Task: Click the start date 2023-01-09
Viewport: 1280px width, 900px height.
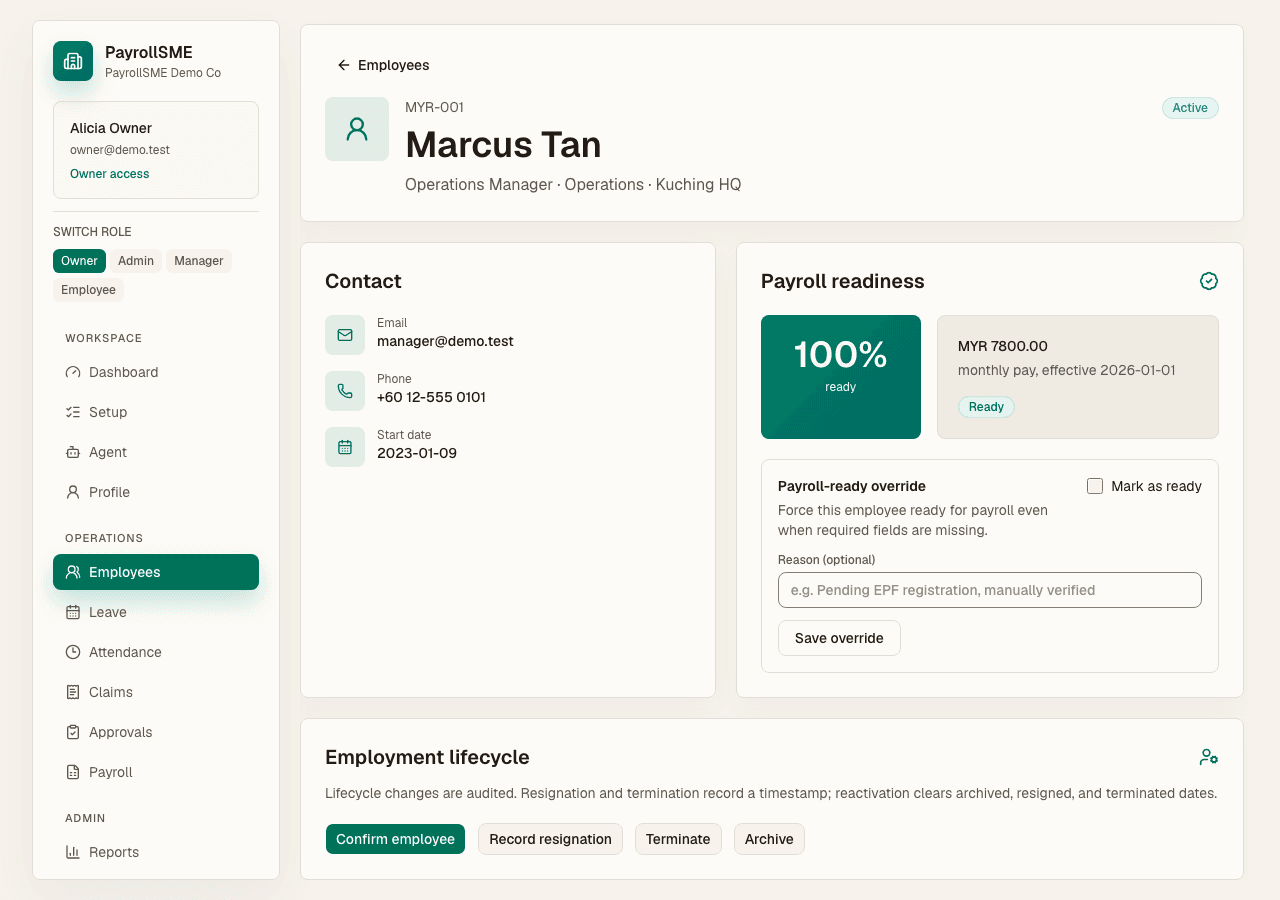Action: tap(417, 453)
